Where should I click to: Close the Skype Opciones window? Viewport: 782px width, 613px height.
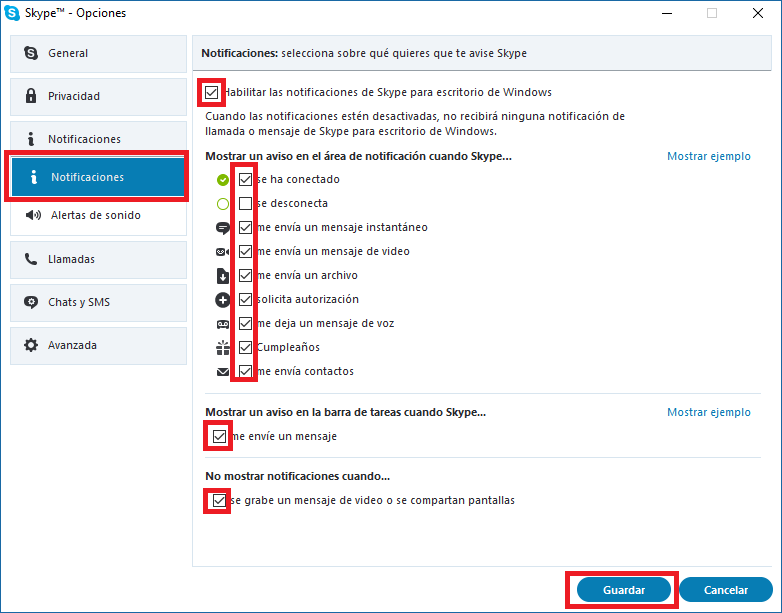[758, 13]
